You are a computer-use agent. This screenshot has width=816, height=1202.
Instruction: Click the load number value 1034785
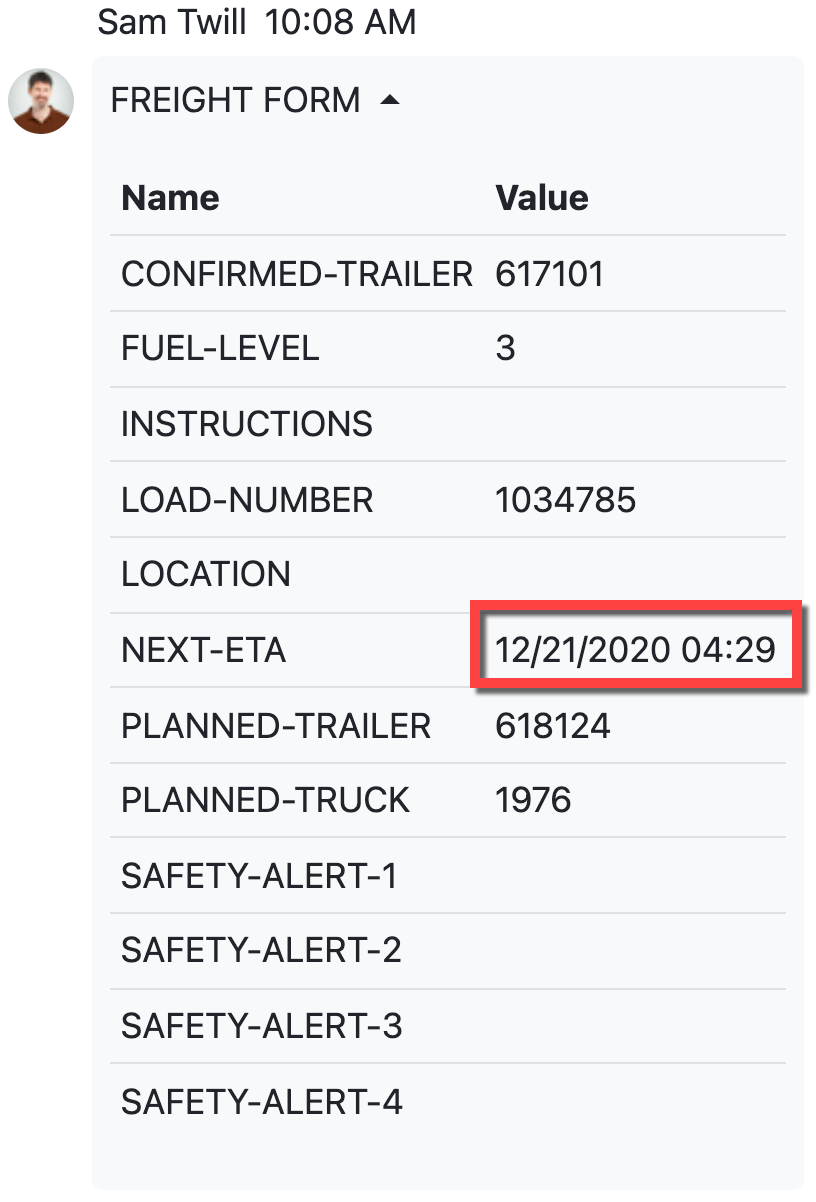pos(565,499)
